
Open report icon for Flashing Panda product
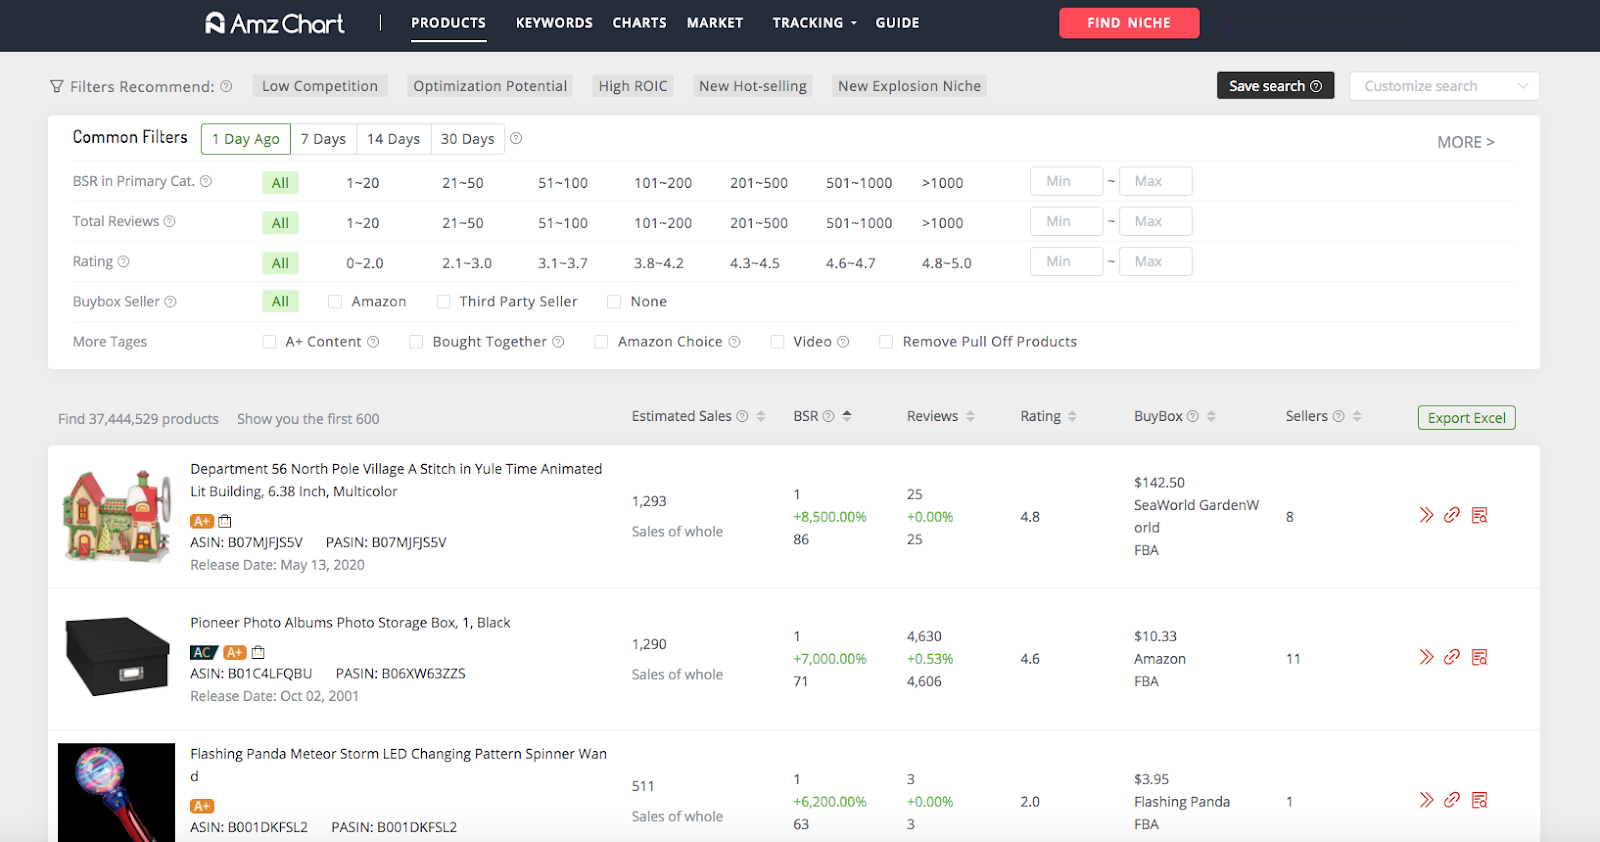point(1480,800)
